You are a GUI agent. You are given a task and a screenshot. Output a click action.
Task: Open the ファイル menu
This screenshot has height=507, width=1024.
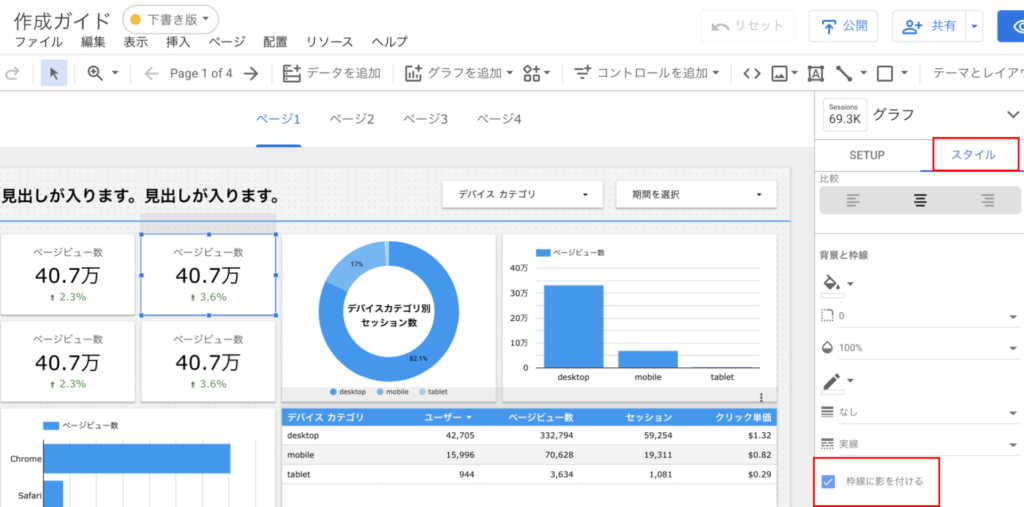point(39,42)
